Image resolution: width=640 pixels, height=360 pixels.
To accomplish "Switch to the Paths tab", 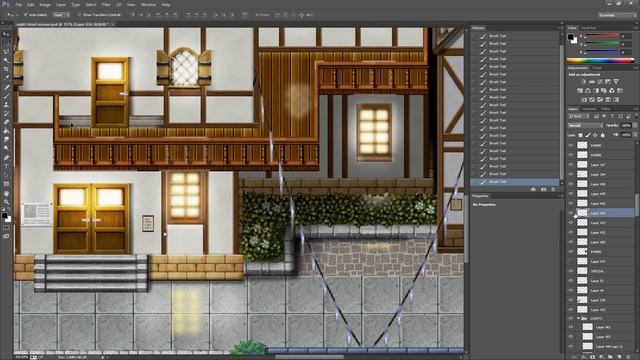I will 605,109.
